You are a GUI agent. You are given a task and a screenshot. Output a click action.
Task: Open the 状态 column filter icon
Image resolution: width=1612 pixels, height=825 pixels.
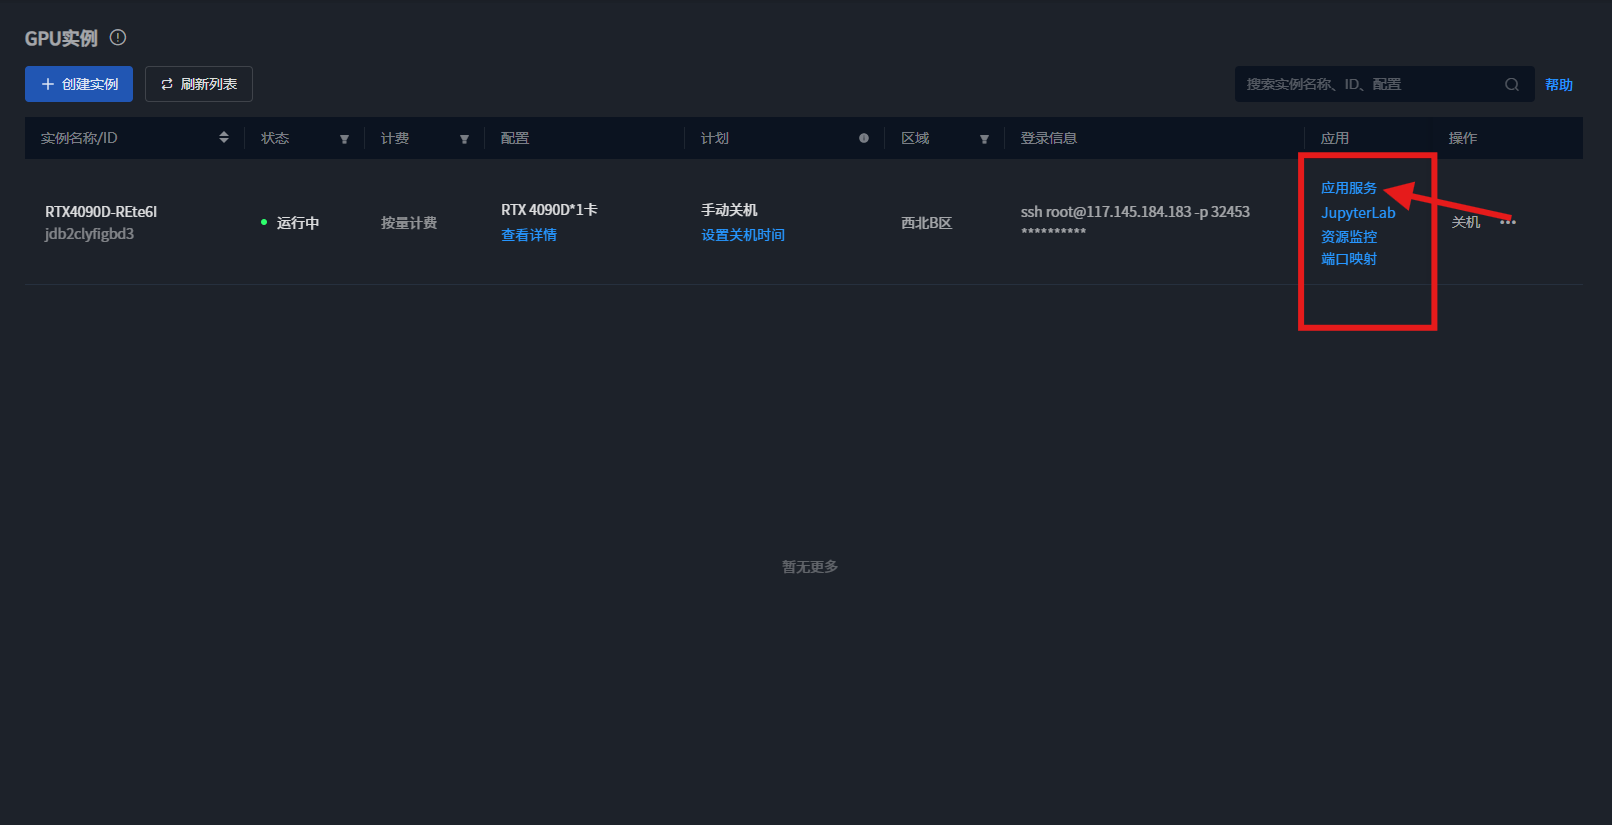point(344,139)
